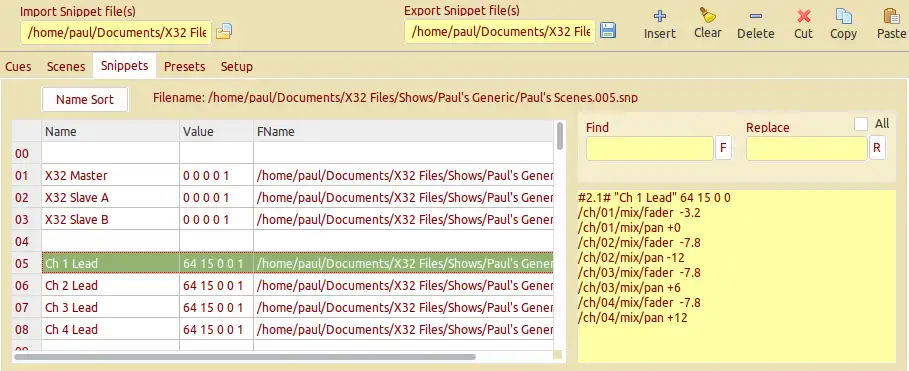Click row number 04 header
Screen dimensions: 909x371
(x=27, y=241)
